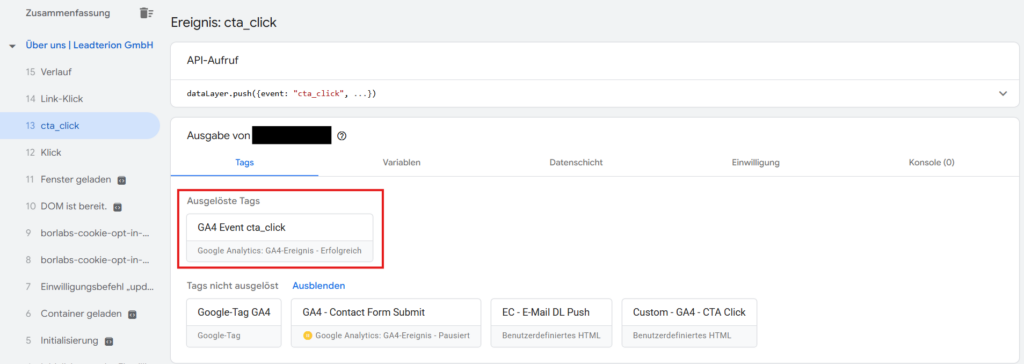This screenshot has width=1024, height=364.
Task: Click the paused status icon on Contact Form Submit
Action: pyautogui.click(x=308, y=335)
